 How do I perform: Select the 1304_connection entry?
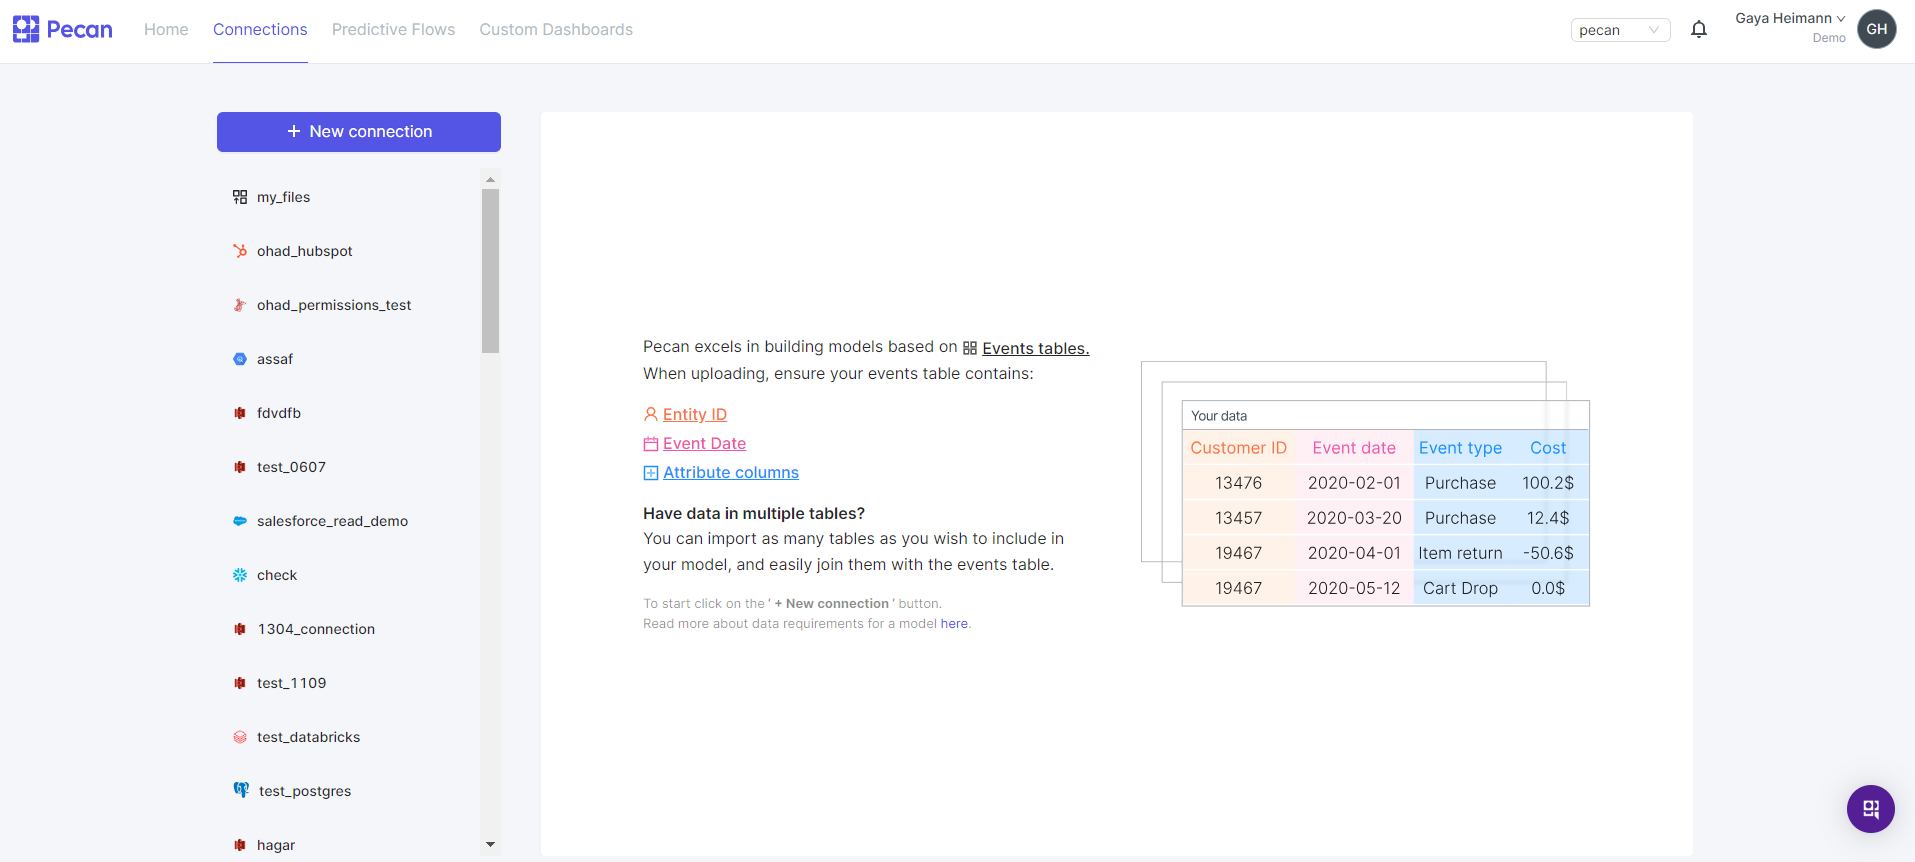point(317,629)
